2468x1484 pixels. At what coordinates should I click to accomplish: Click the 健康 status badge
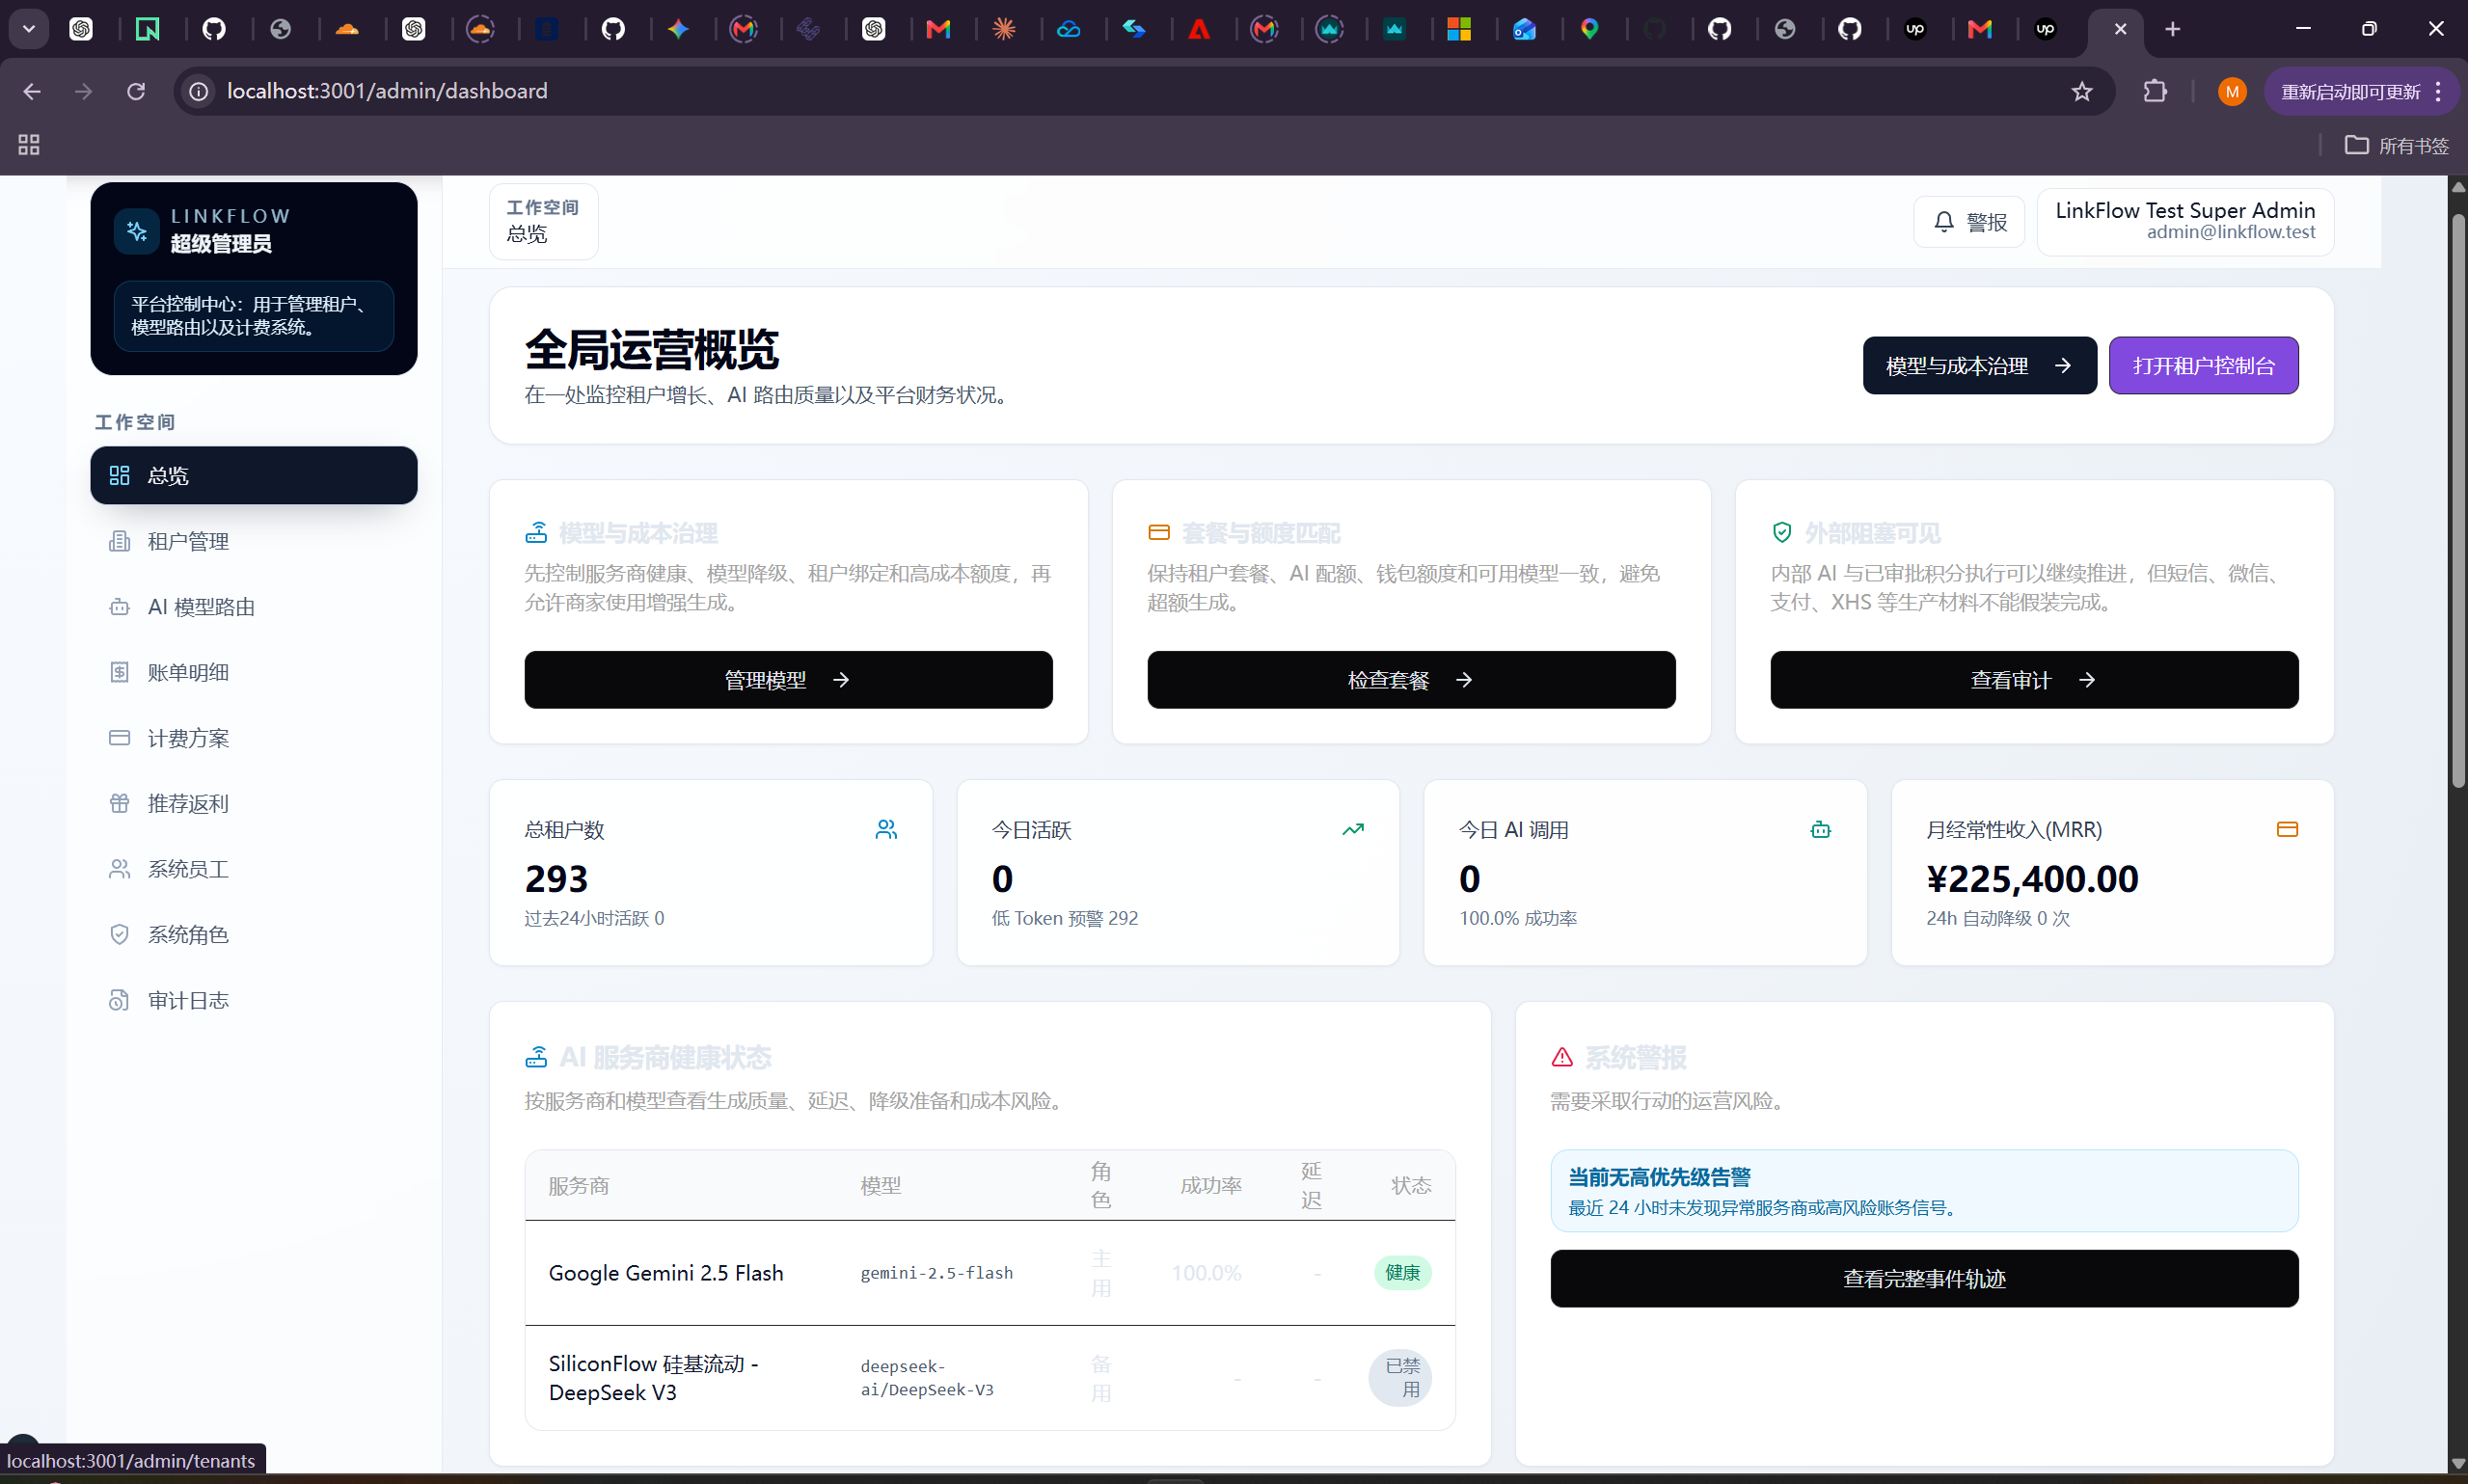[x=1402, y=1272]
